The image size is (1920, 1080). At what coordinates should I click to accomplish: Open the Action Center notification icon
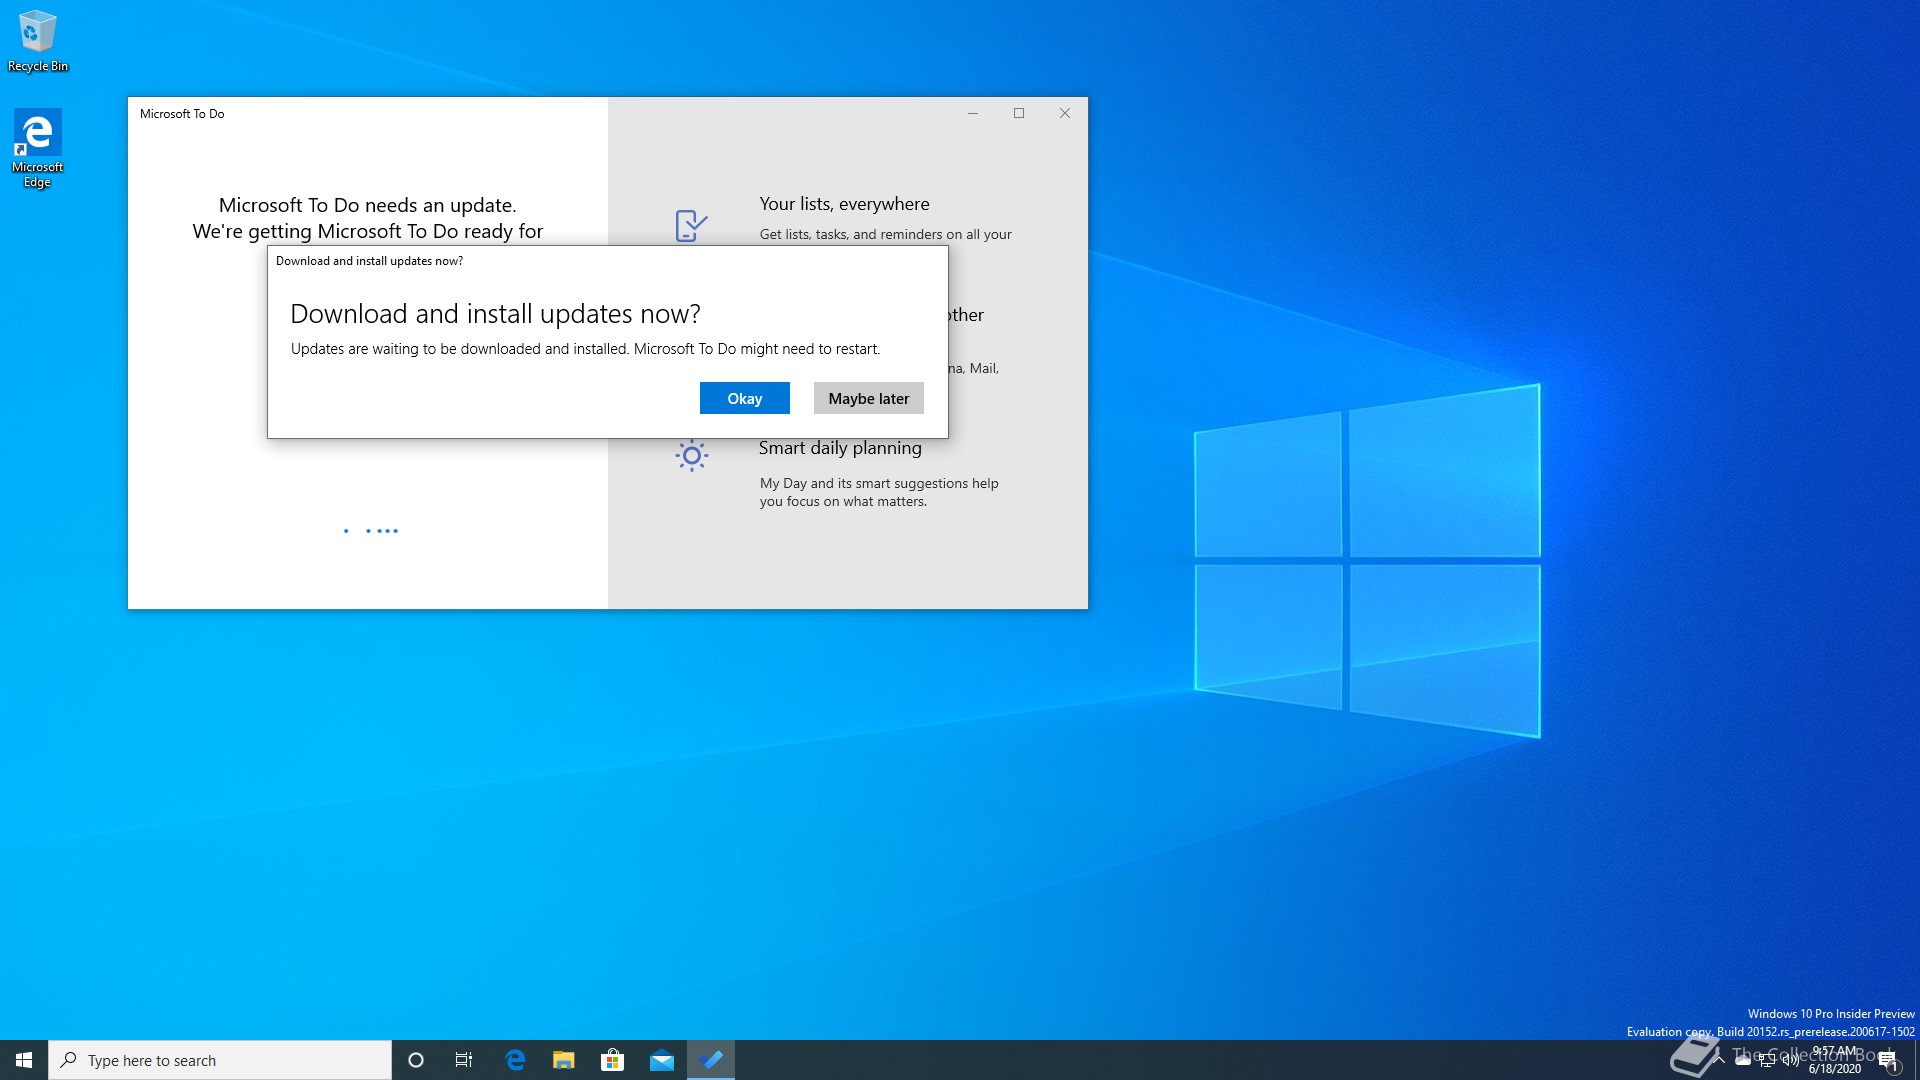coord(1888,1061)
